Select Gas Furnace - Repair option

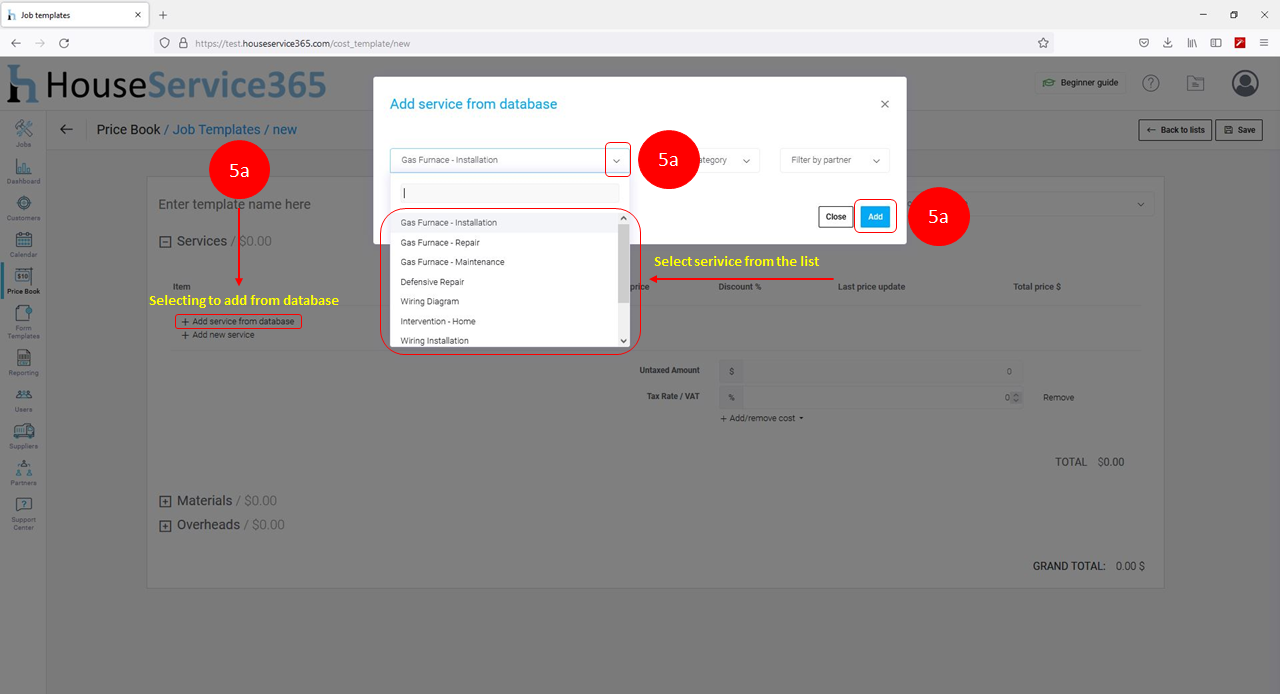click(504, 242)
